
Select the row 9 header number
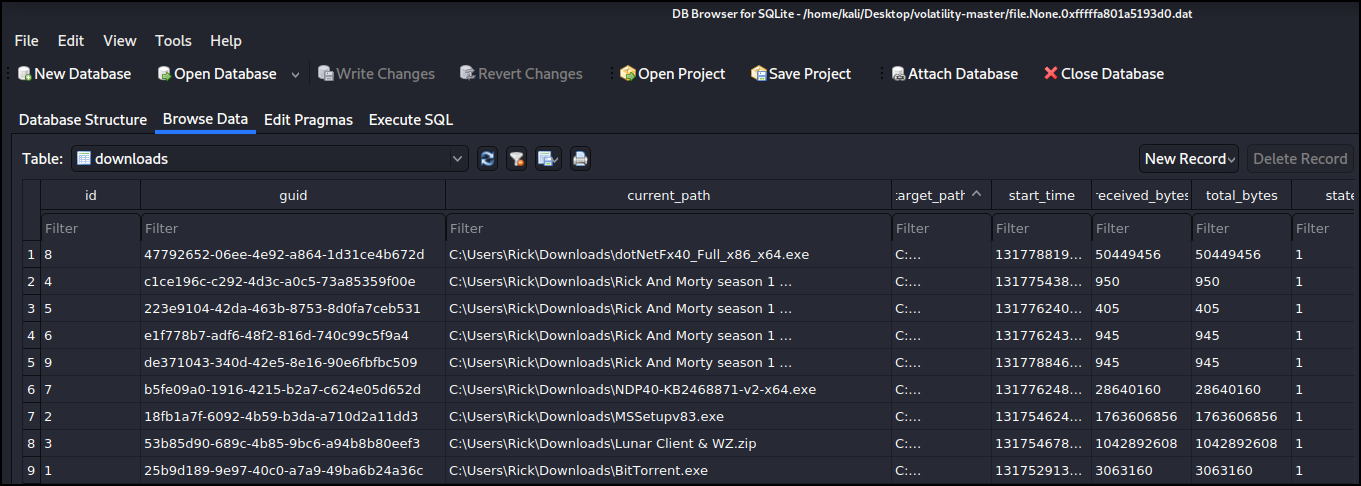coord(31,471)
